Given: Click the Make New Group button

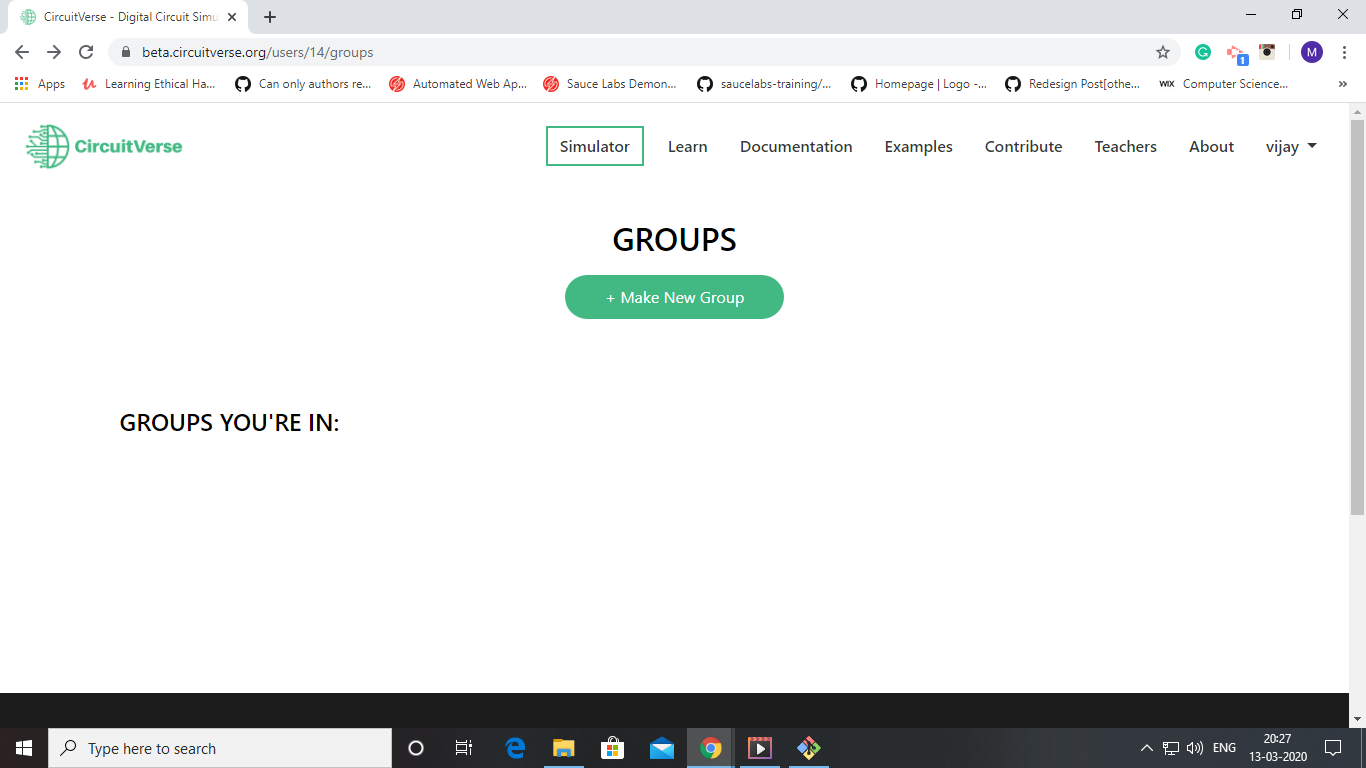Looking at the screenshot, I should click(674, 297).
